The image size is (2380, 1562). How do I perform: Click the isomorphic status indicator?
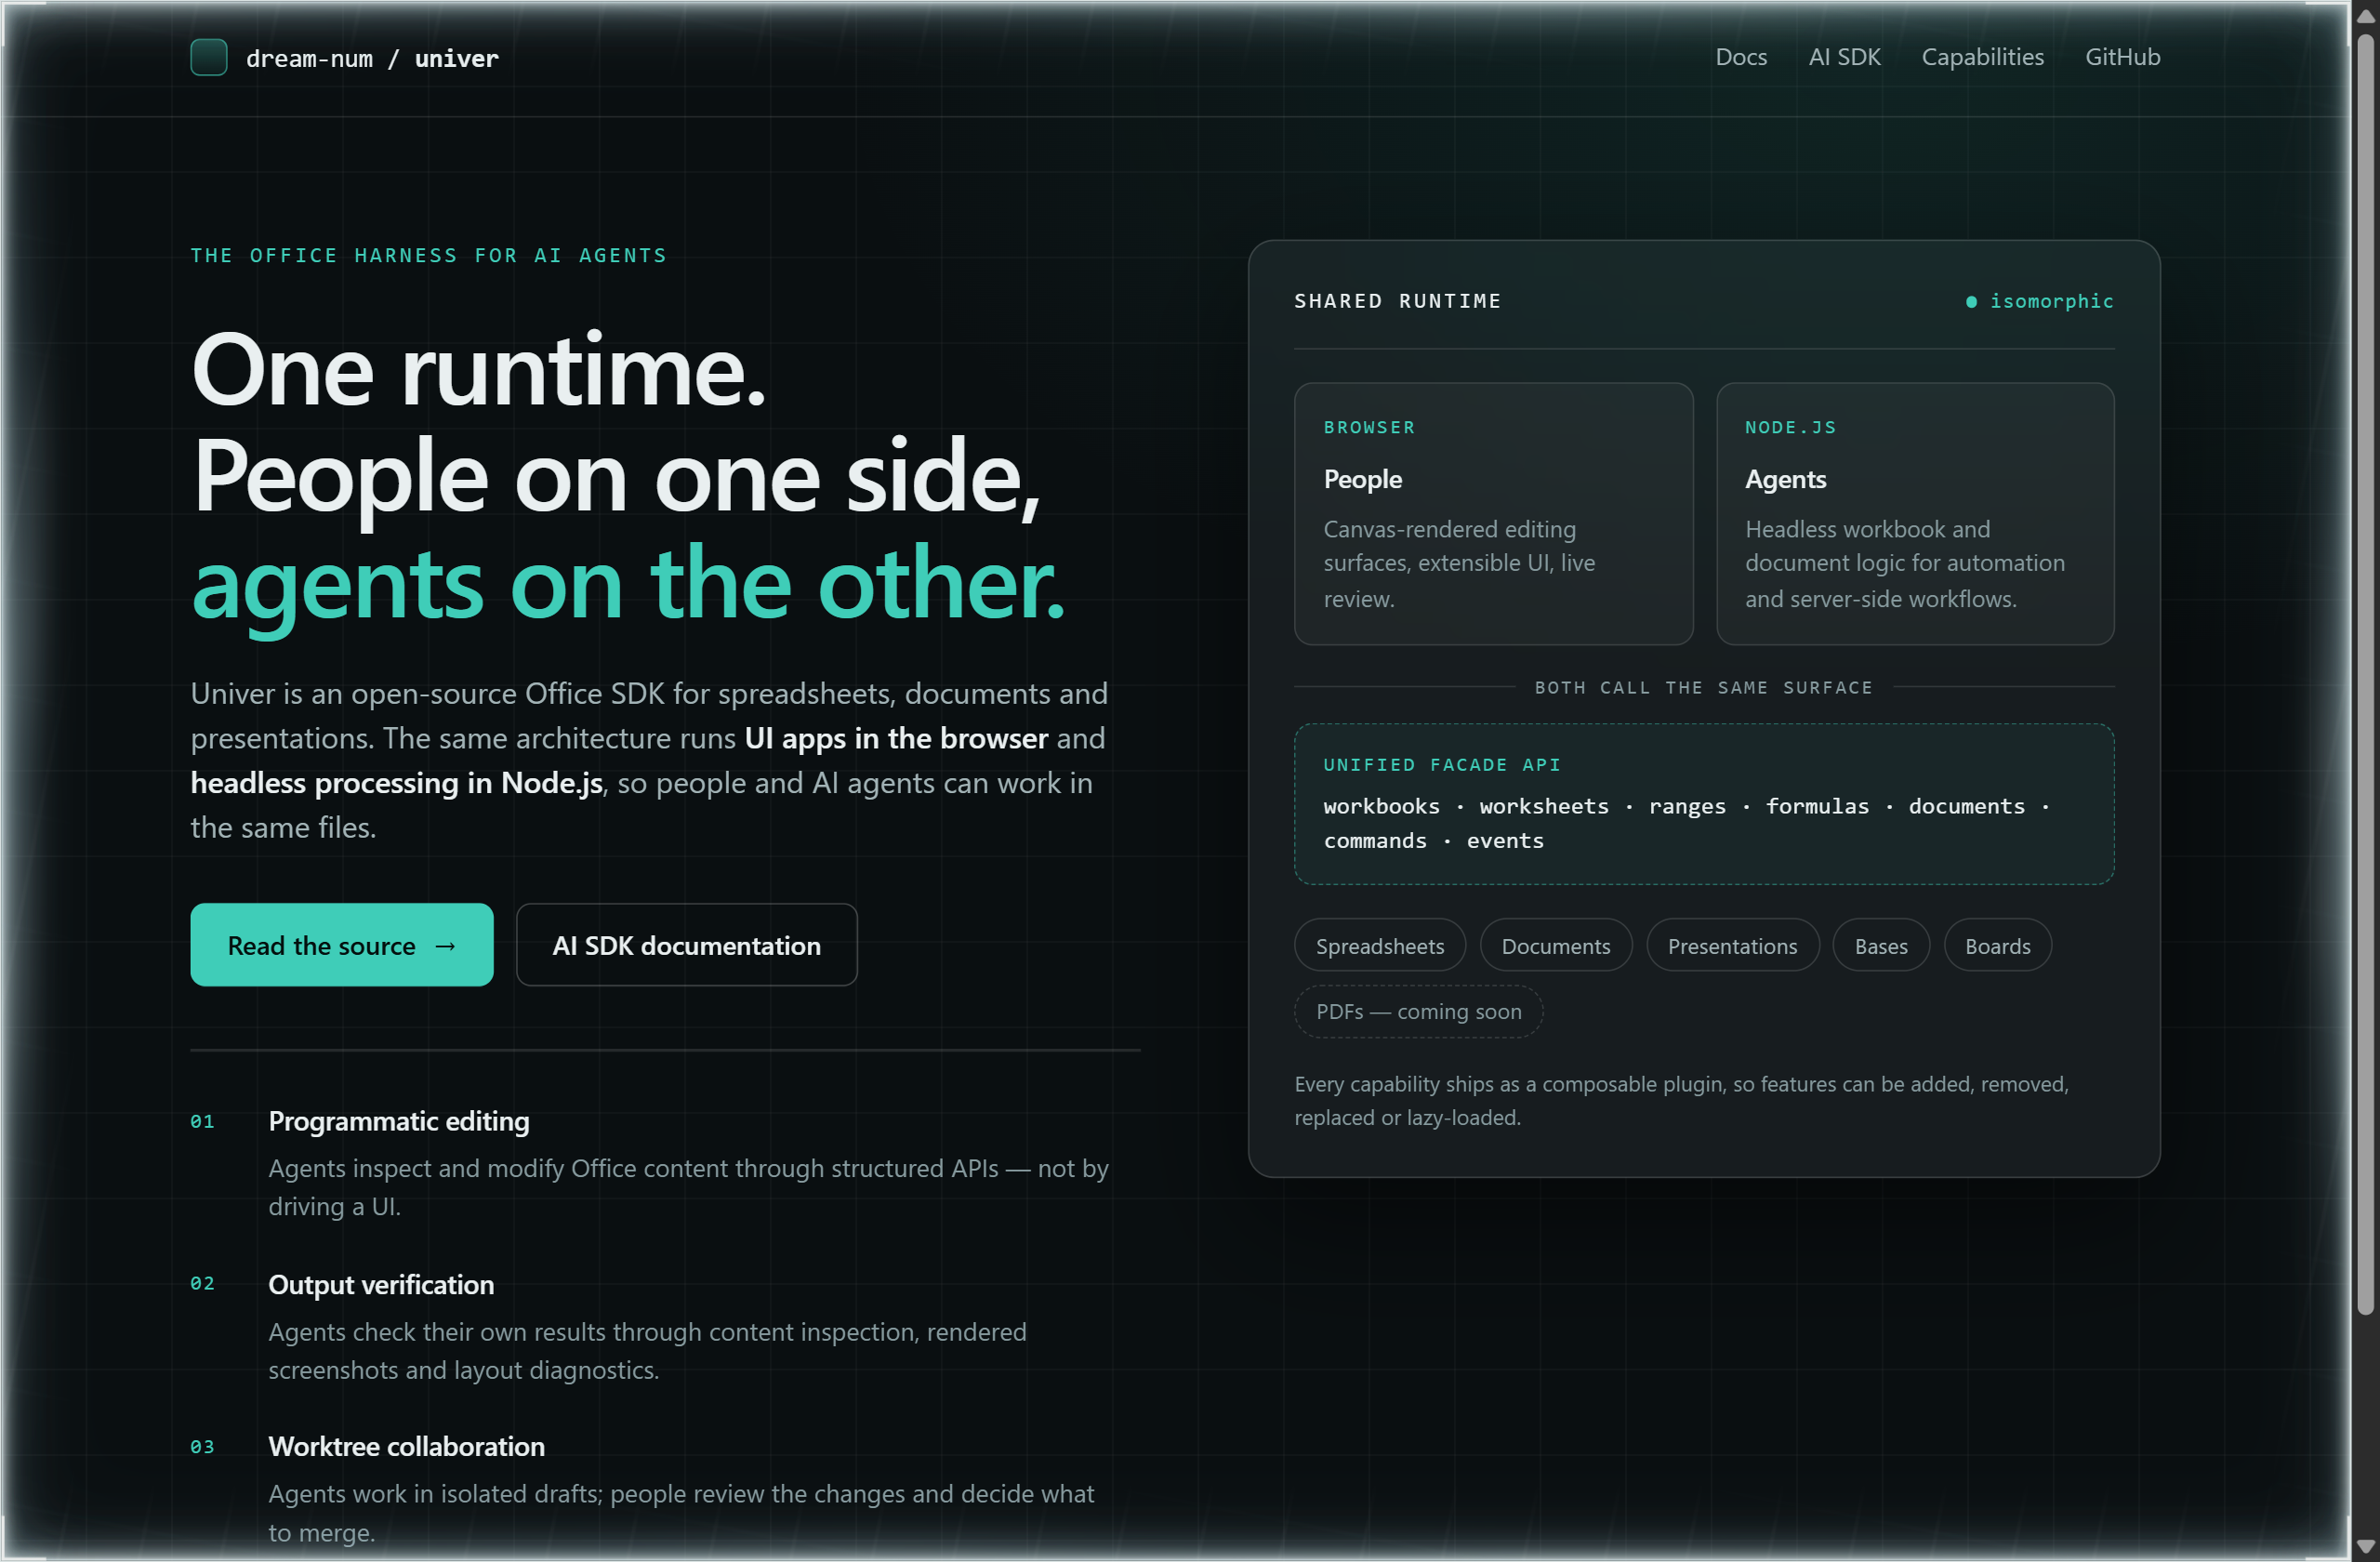(x=2040, y=301)
